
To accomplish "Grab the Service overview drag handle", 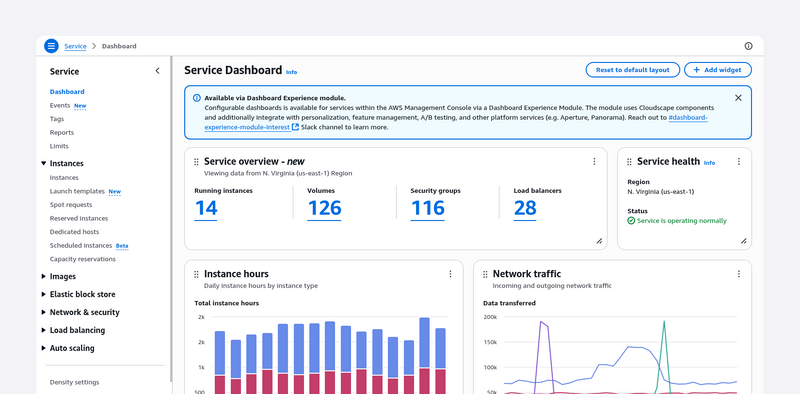I will (x=196, y=162).
